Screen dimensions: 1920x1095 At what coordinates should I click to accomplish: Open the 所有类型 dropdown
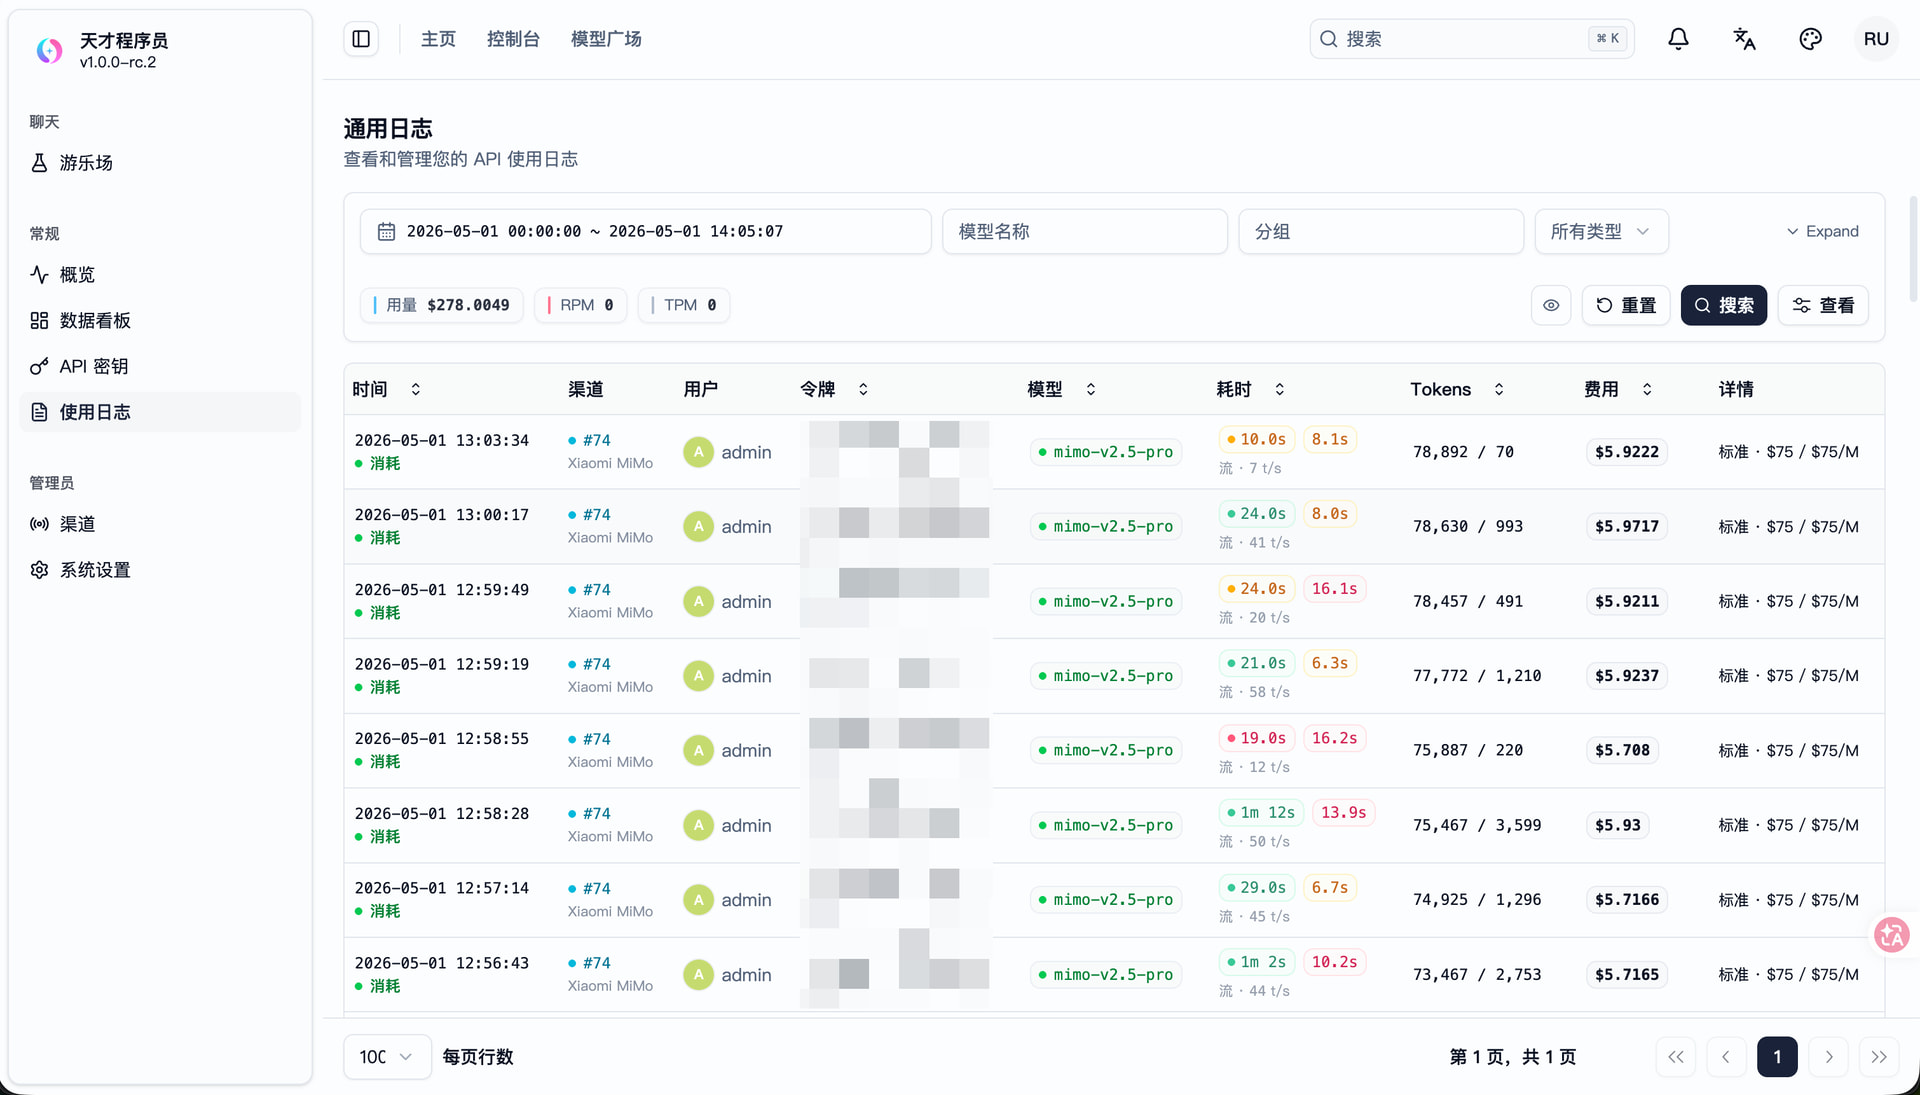(x=1601, y=232)
